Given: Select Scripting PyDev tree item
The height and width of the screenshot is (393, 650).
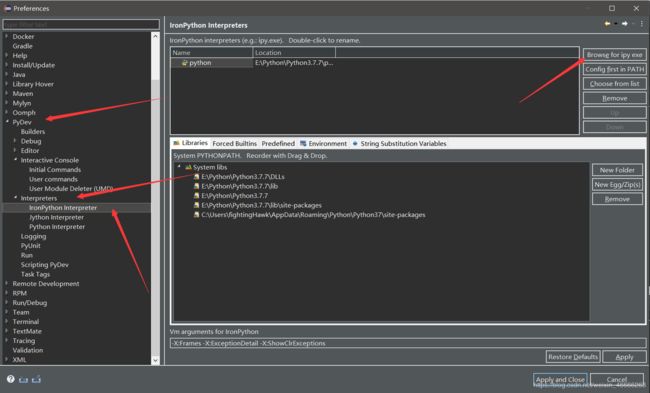Looking at the screenshot, I should 45,264.
